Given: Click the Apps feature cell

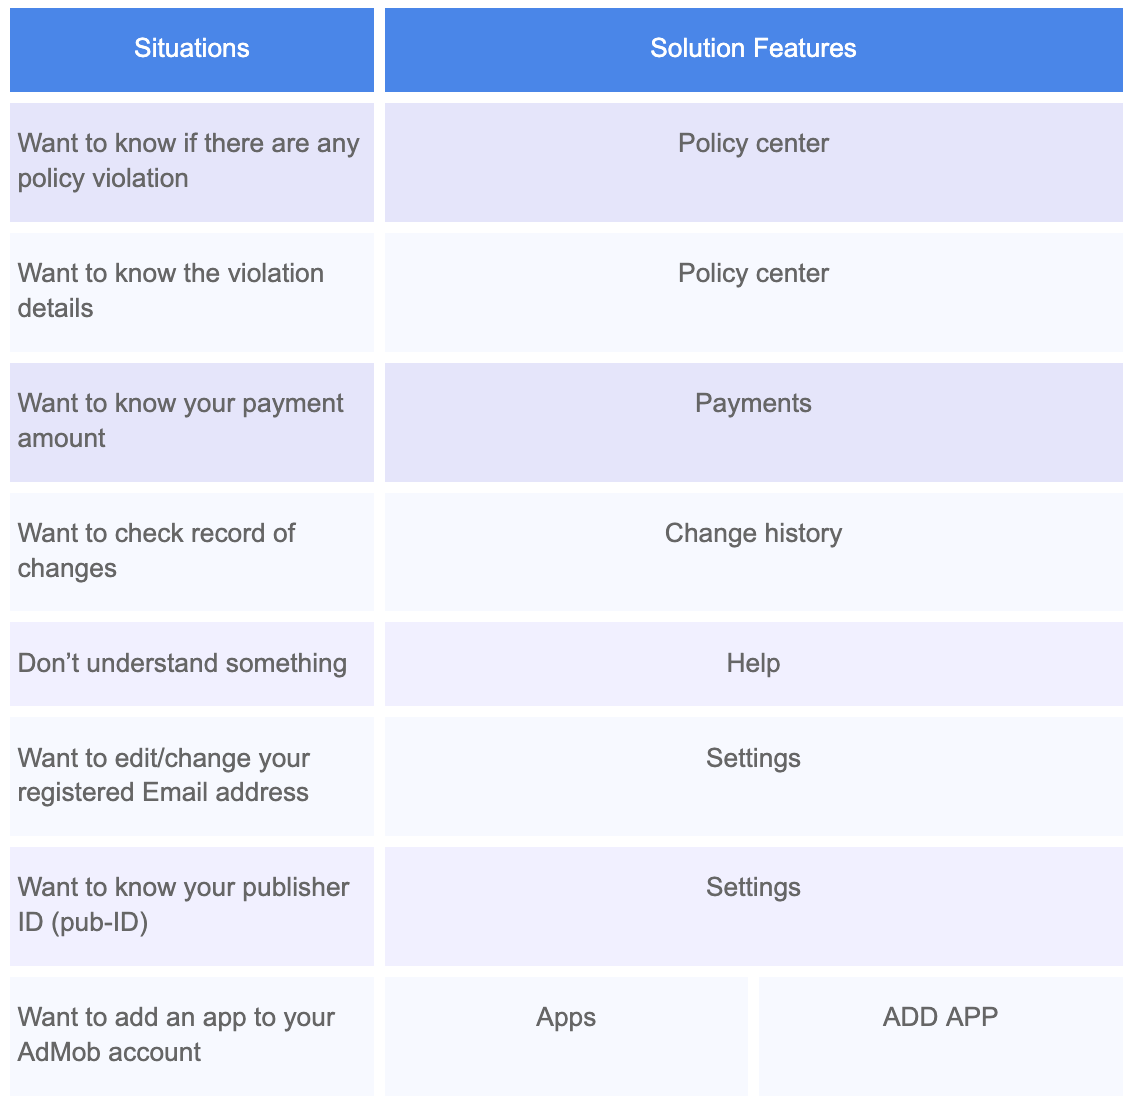Looking at the screenshot, I should 565,1035.
